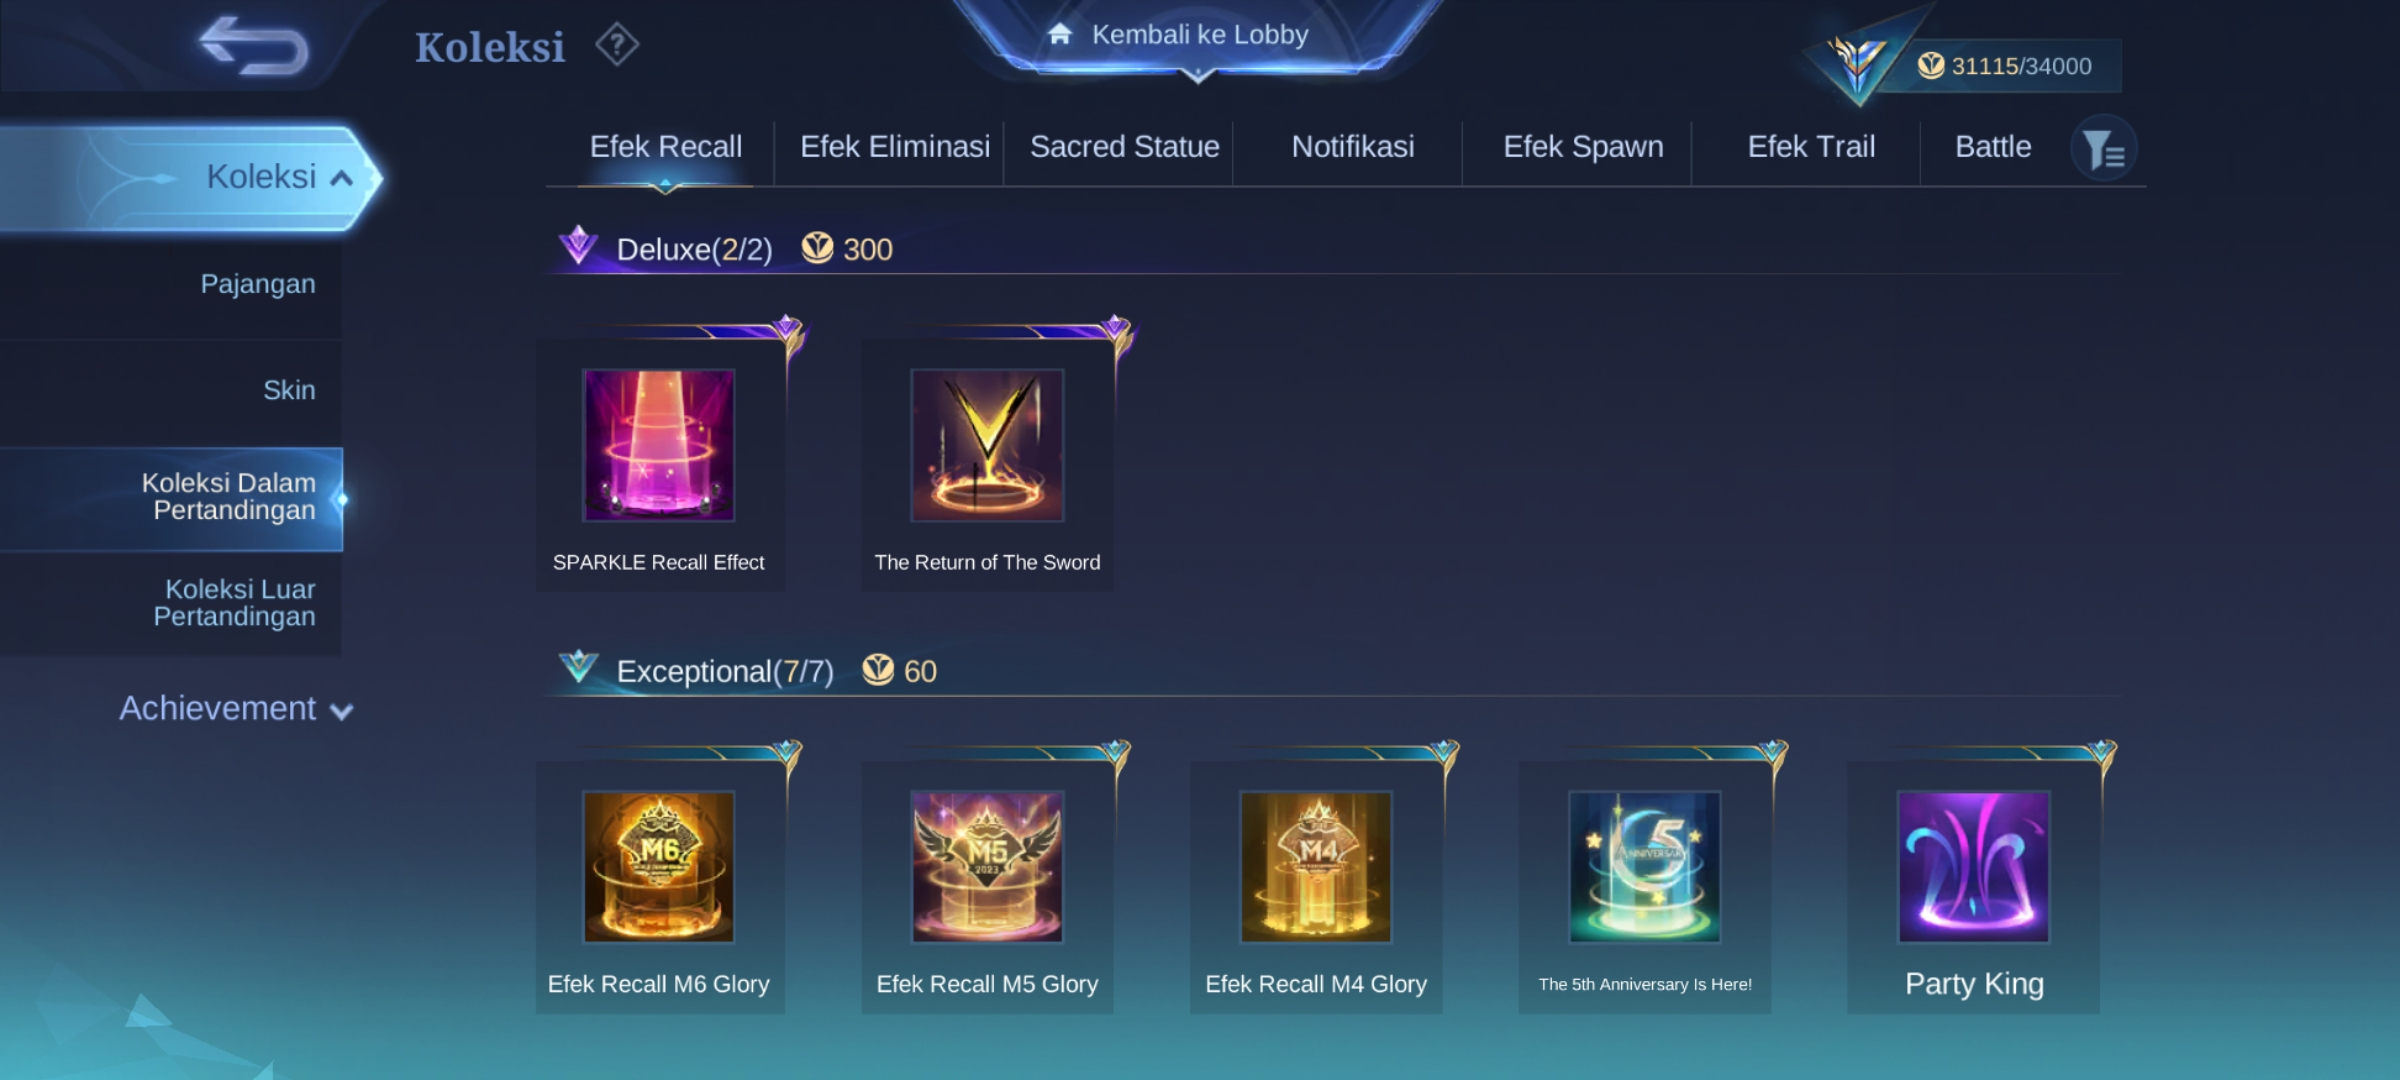Viewport: 2400px width, 1080px height.
Task: Tap the collection points emblem badge
Action: 1857,60
